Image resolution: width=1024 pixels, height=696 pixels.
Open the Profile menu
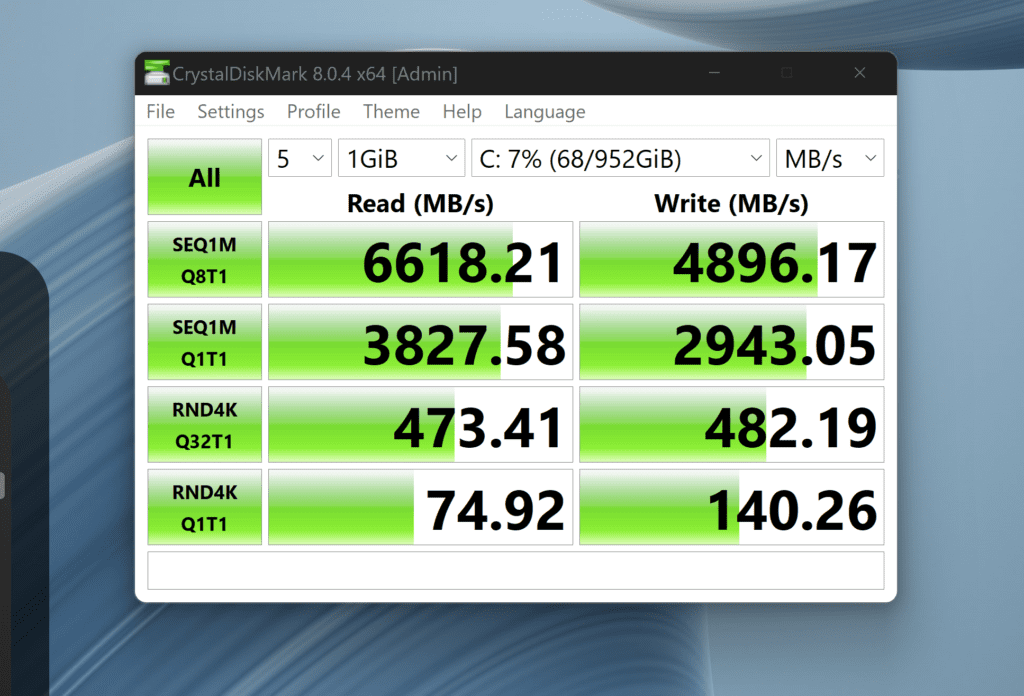point(313,112)
